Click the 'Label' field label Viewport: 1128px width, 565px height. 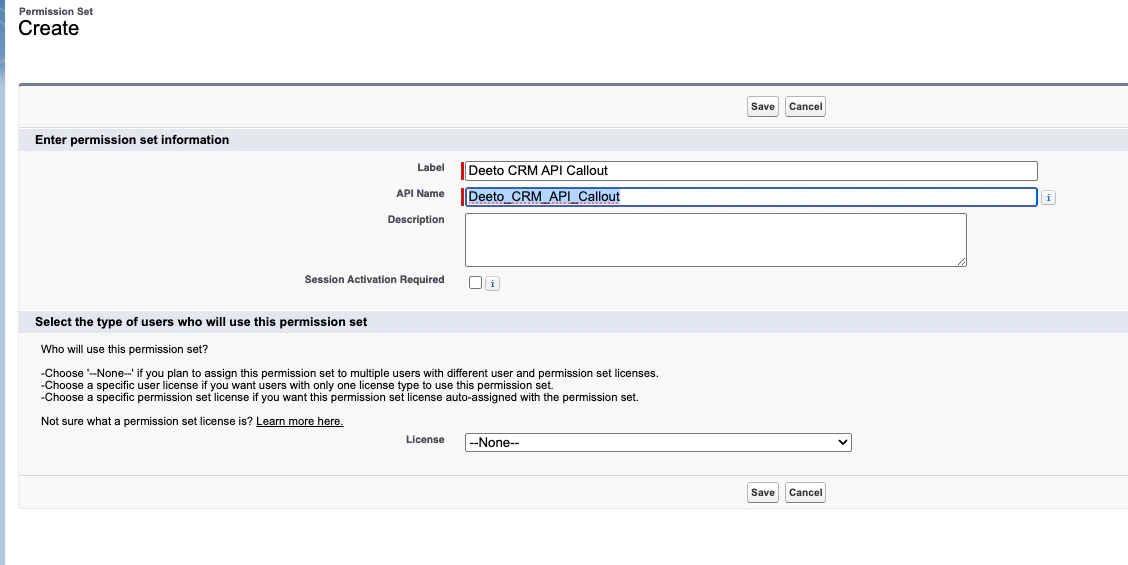click(x=431, y=168)
